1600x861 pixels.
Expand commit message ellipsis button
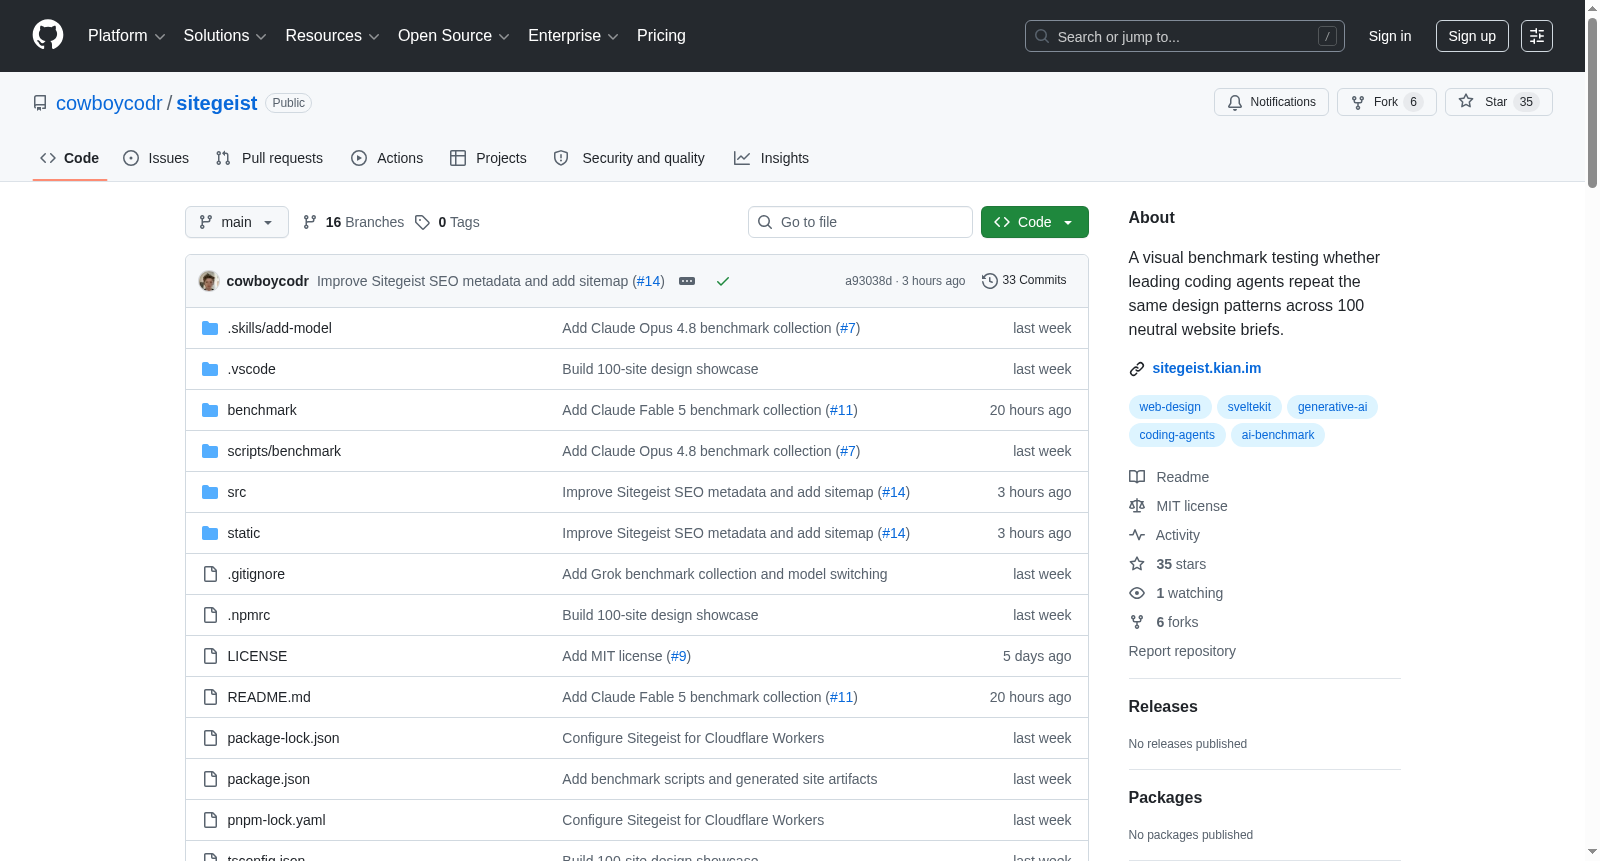687,281
